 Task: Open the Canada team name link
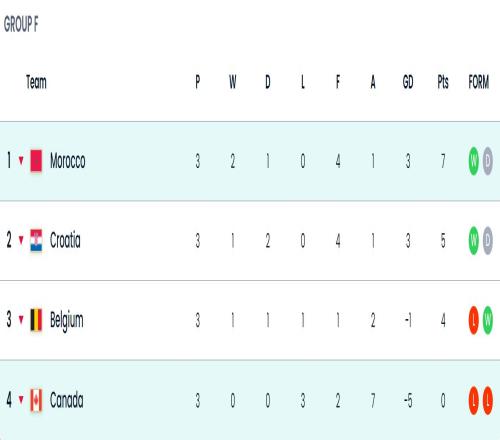pos(67,400)
